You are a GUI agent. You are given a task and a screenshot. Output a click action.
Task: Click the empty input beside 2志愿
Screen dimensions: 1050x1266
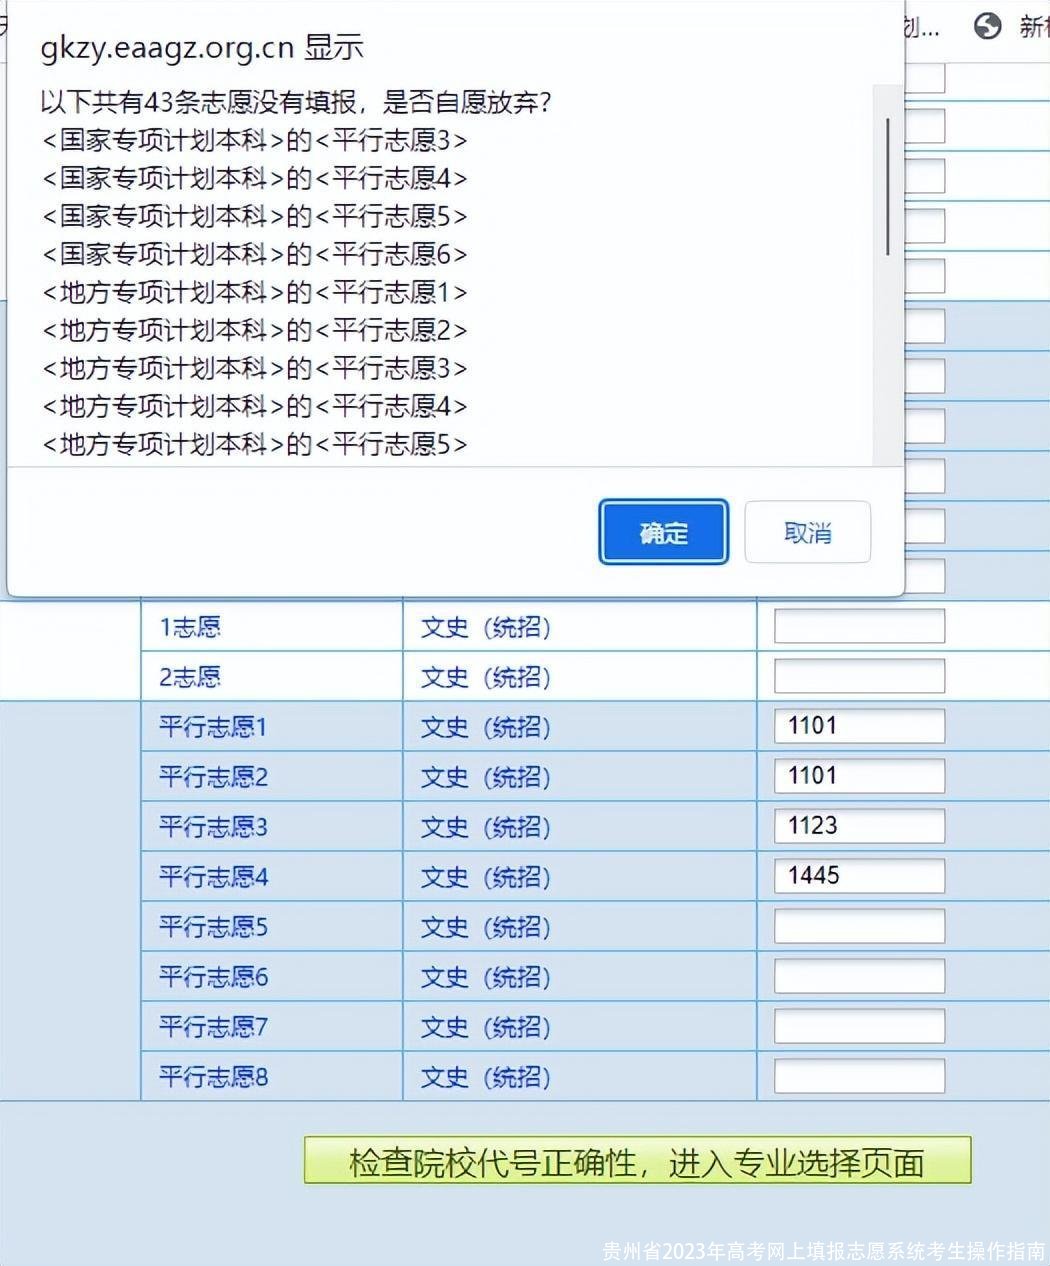858,676
